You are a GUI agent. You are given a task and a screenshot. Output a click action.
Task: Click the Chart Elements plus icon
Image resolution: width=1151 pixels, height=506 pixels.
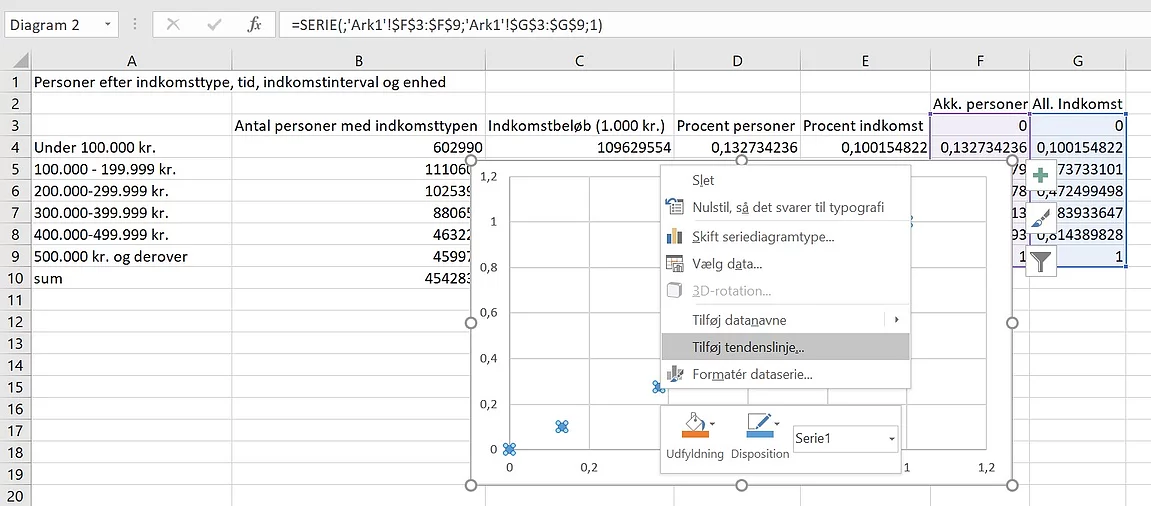click(1040, 175)
